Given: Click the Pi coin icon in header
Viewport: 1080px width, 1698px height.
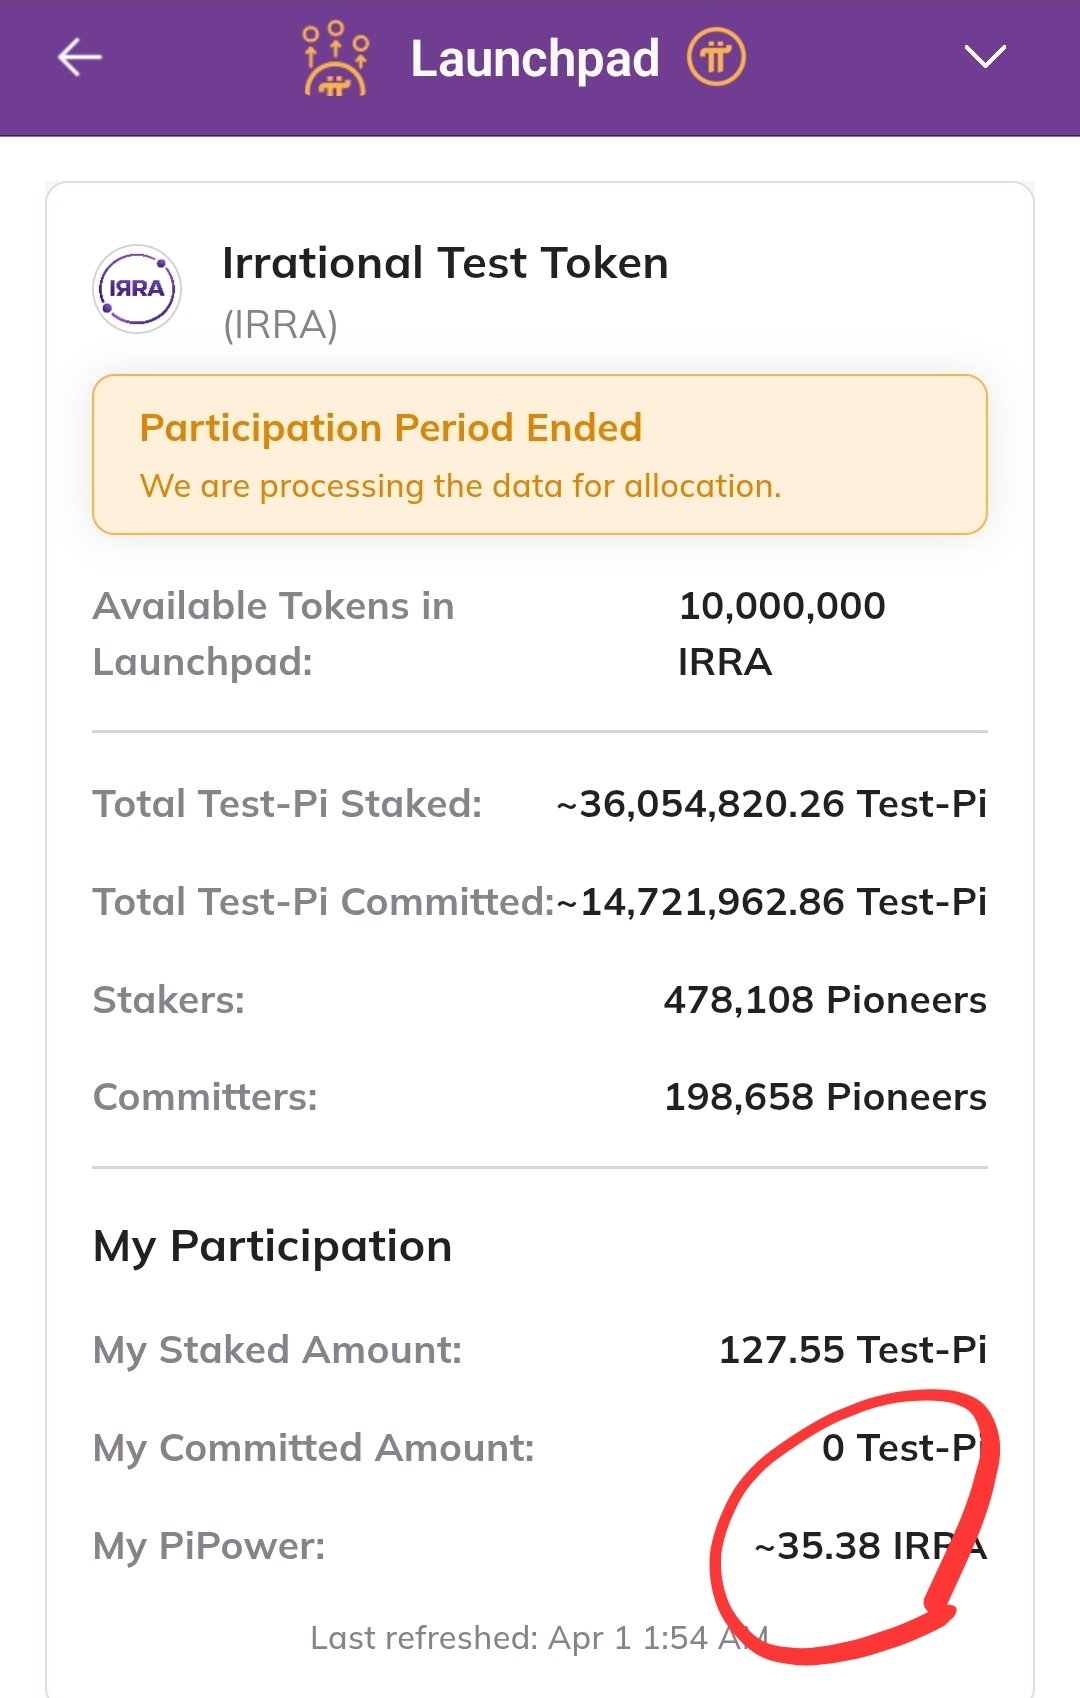Looking at the screenshot, I should point(716,58).
